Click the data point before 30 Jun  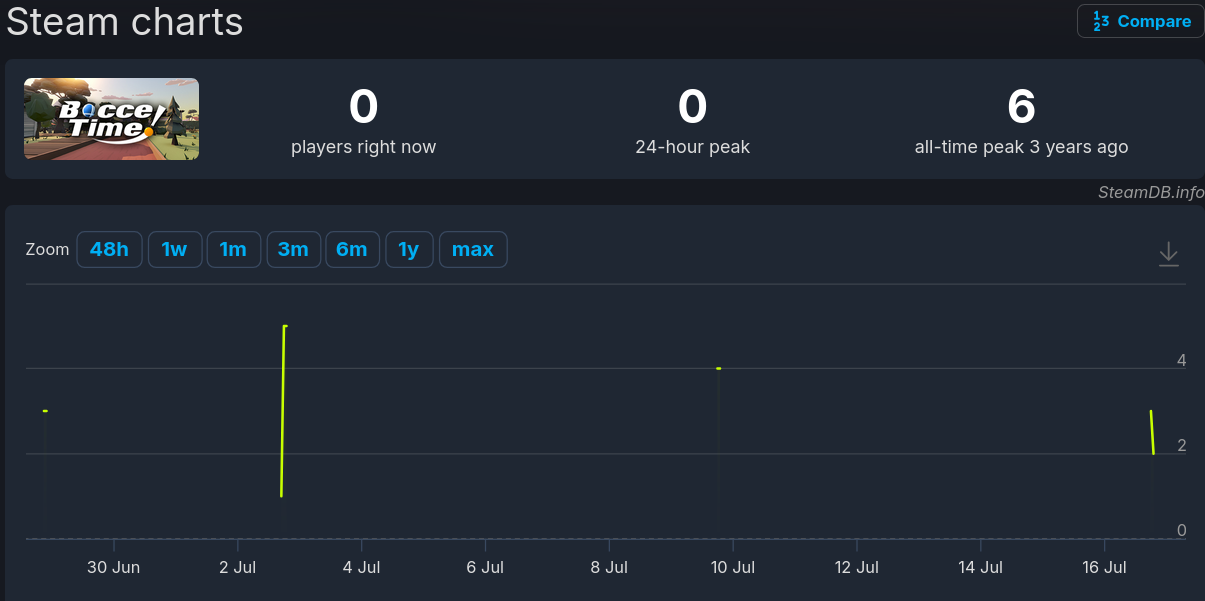(45, 411)
